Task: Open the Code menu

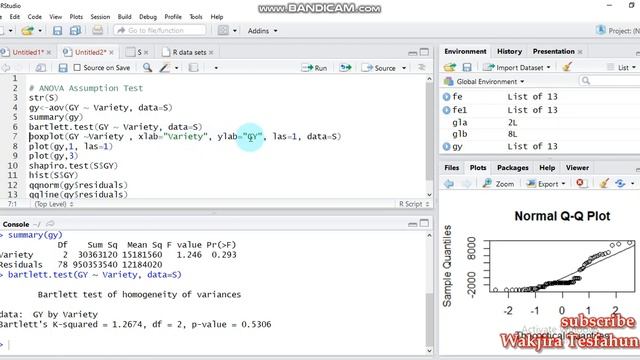Action: tap(35, 17)
